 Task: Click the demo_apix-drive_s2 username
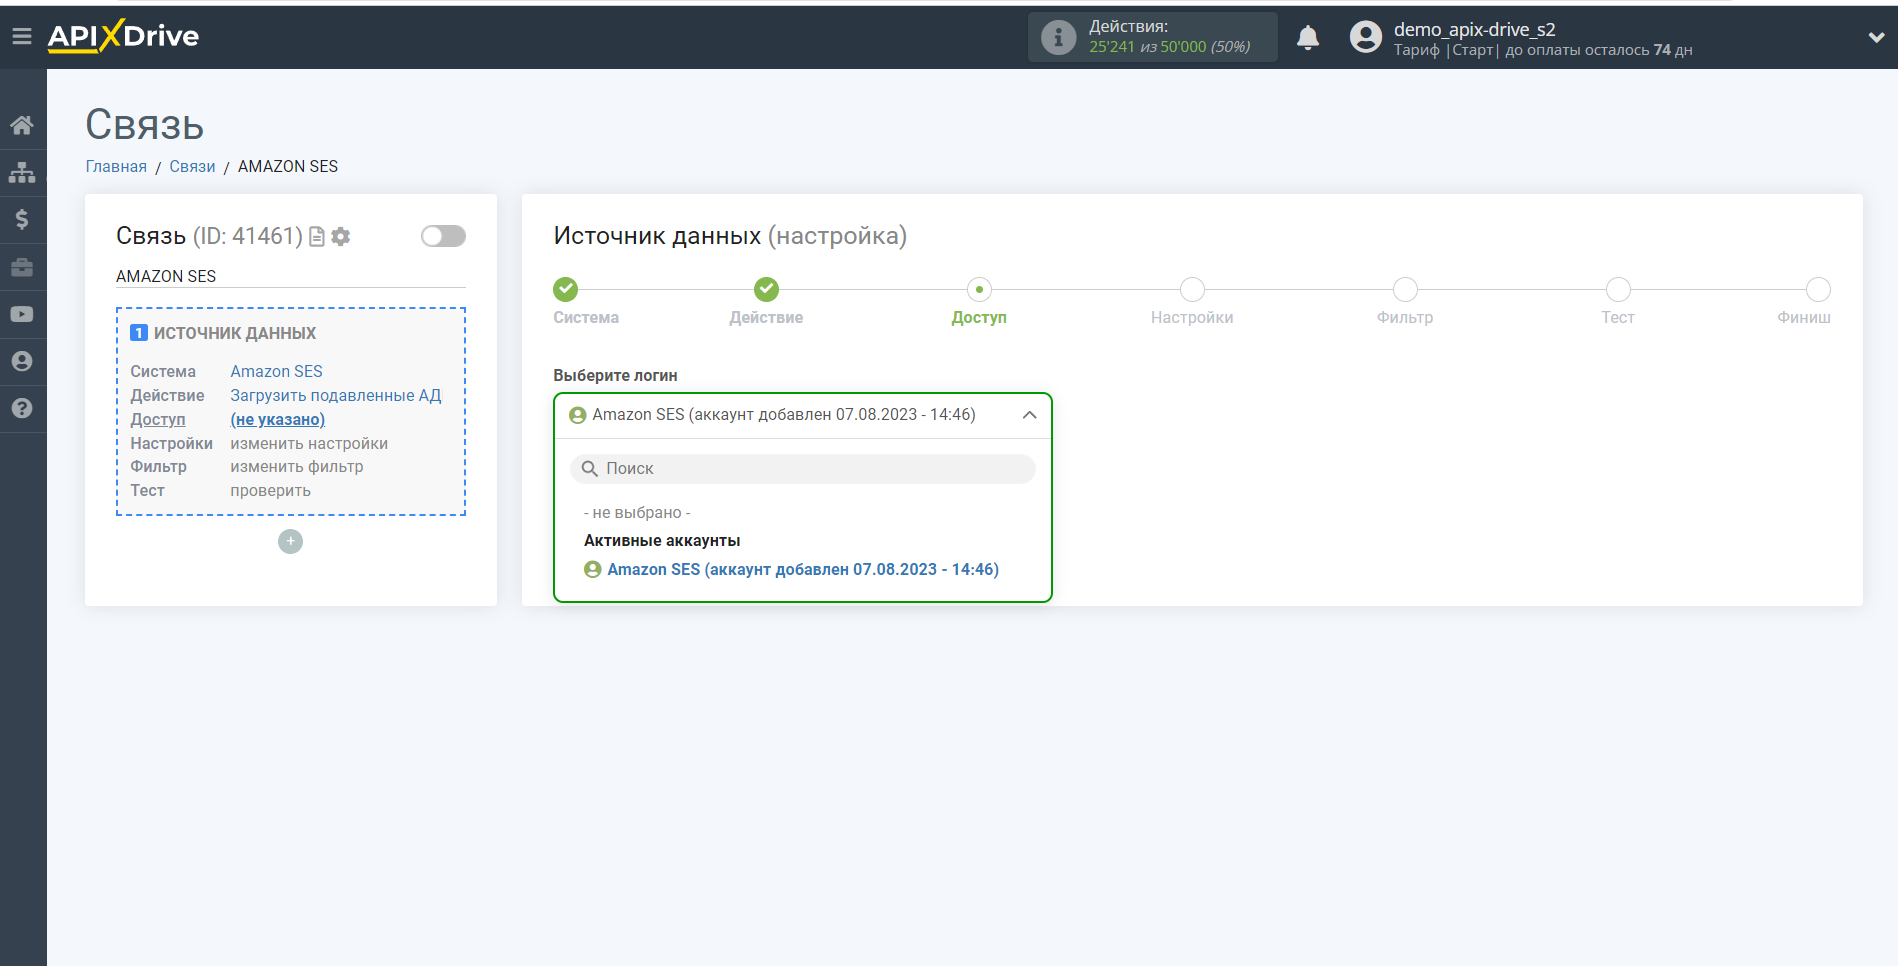pos(1475,29)
